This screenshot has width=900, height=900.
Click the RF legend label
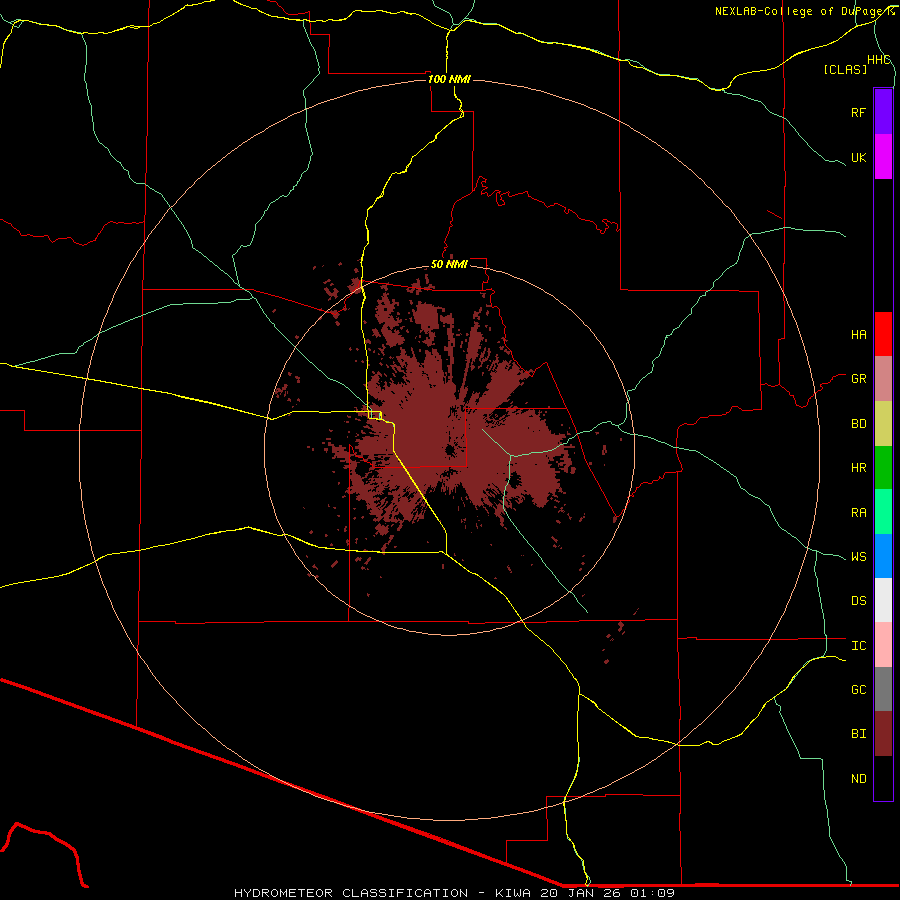pos(858,112)
